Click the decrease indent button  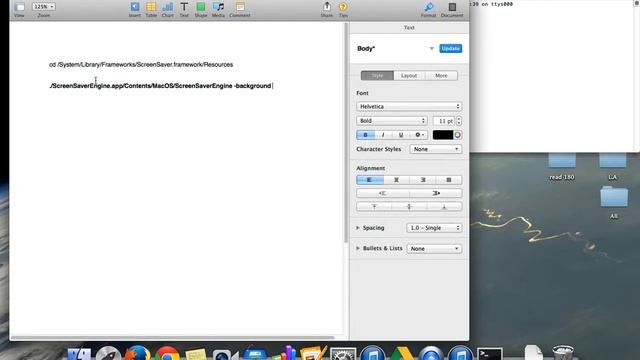[383, 193]
